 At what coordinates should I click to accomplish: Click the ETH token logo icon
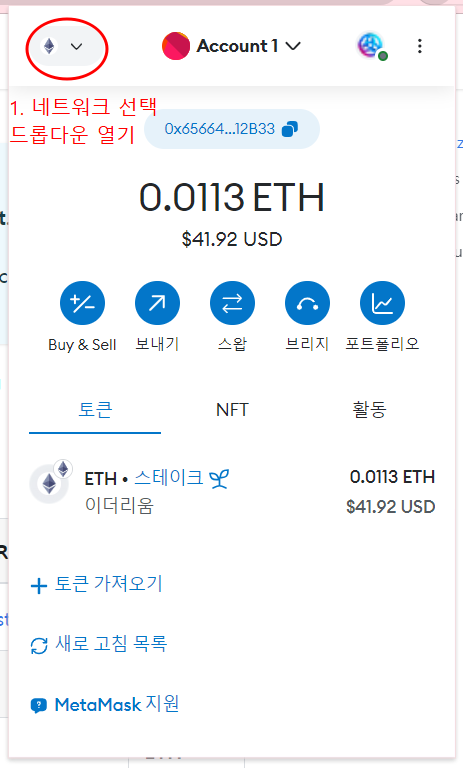tap(49, 484)
